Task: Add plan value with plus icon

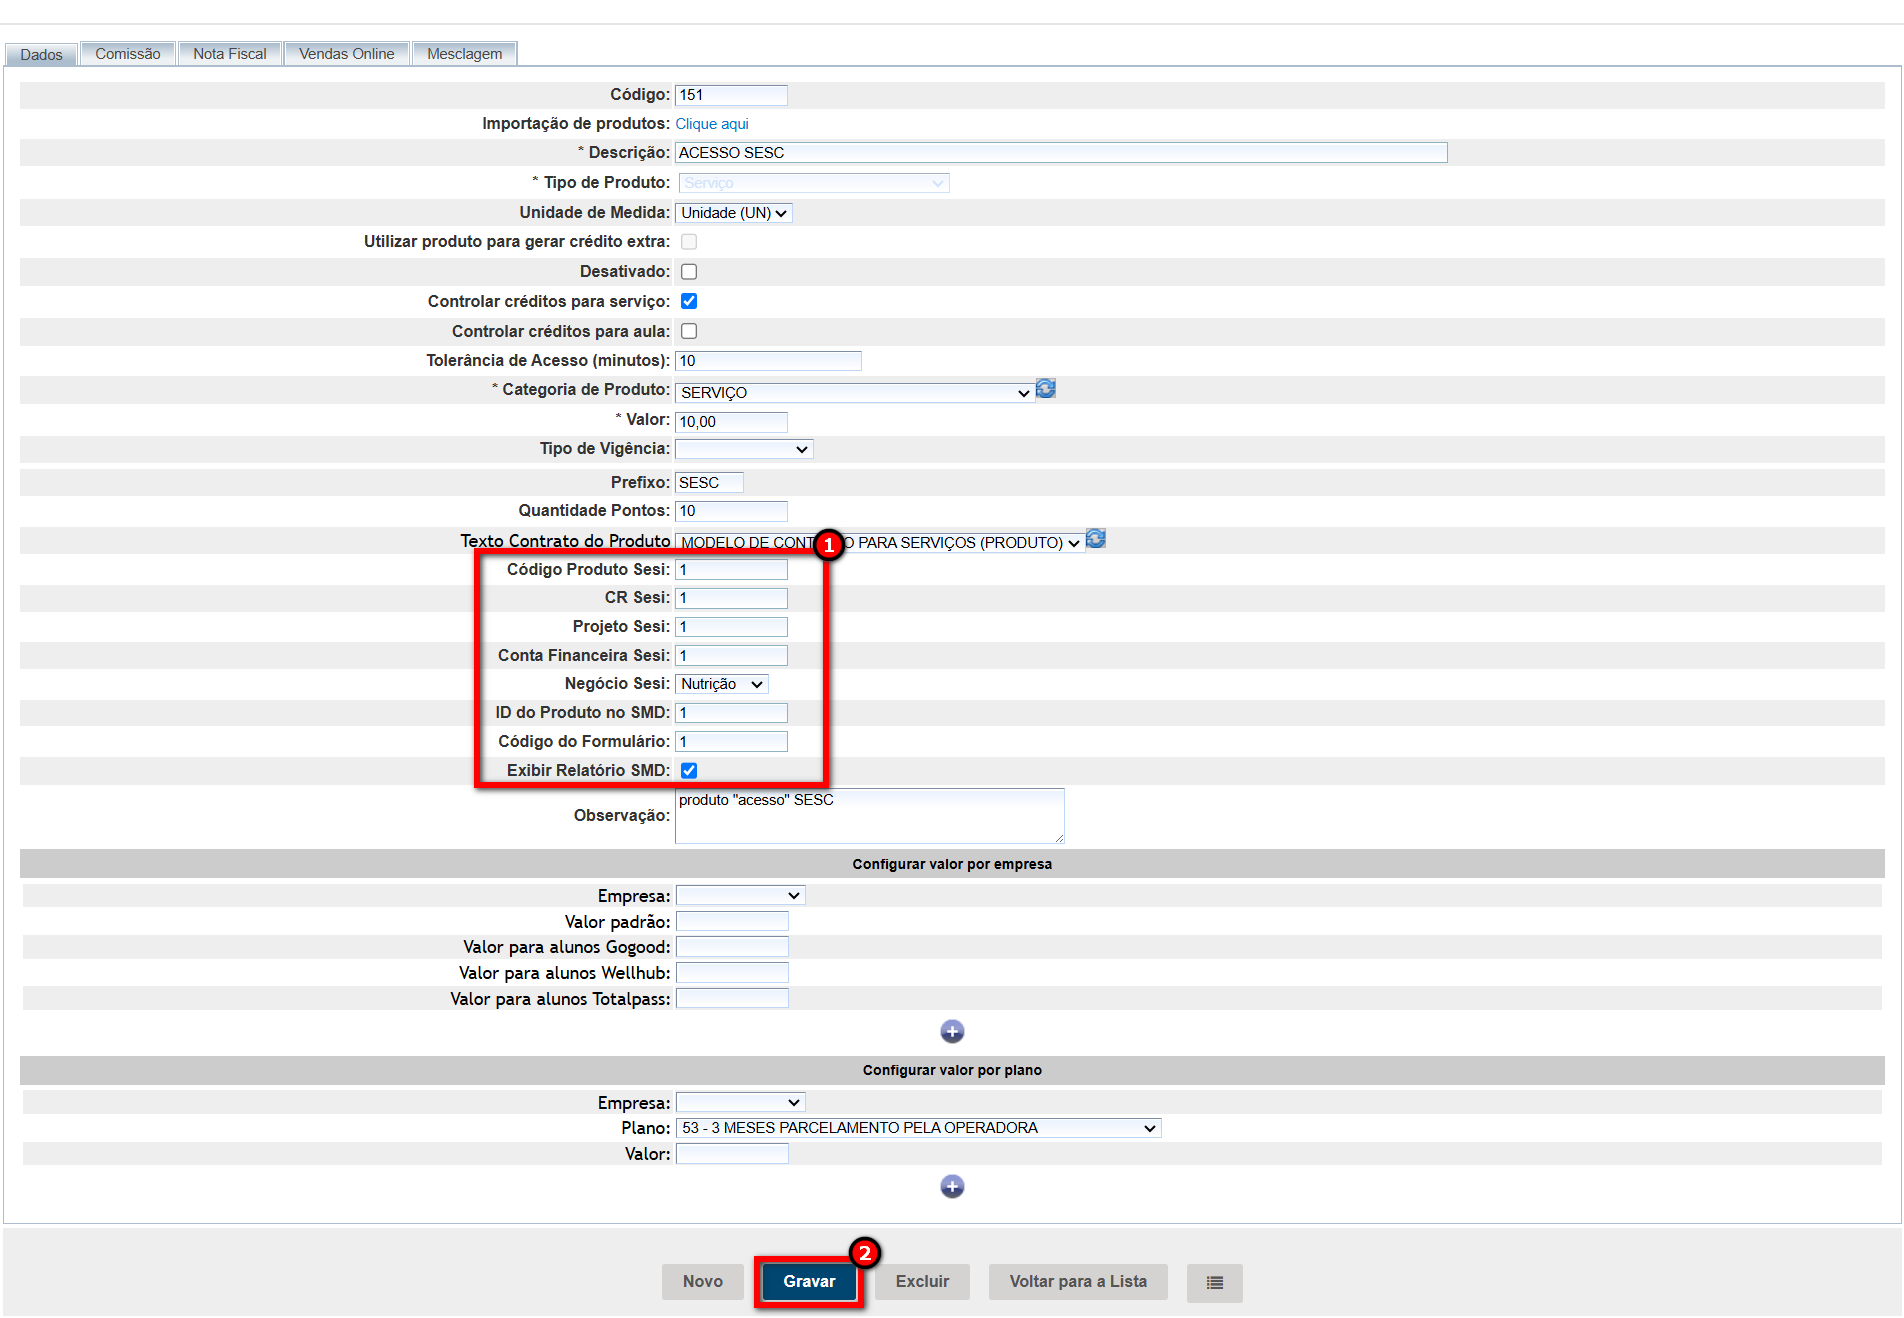Action: tap(951, 1186)
